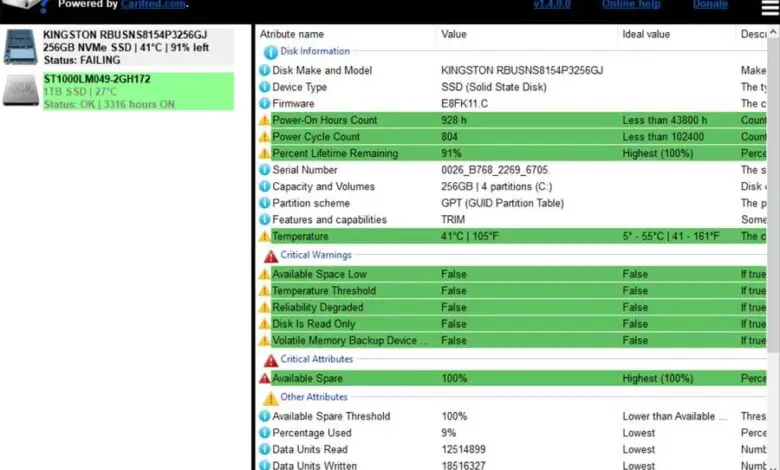Click info icon beside Disk Make and Model
The height and width of the screenshot is (470, 780).
264,70
